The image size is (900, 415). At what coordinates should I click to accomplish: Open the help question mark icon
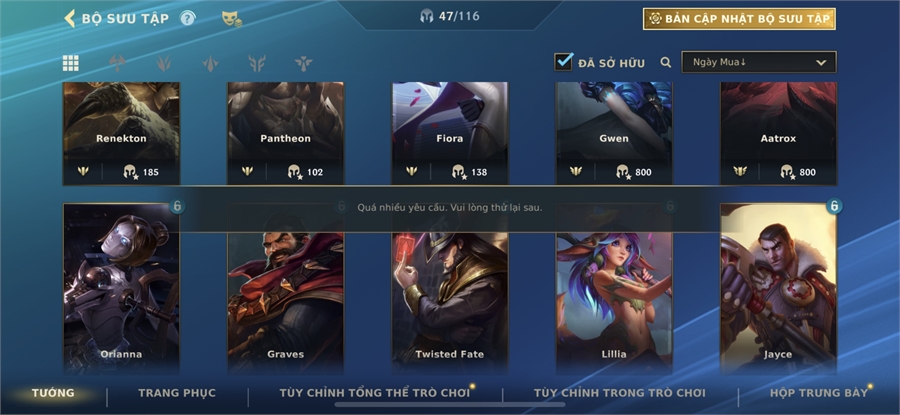[188, 18]
